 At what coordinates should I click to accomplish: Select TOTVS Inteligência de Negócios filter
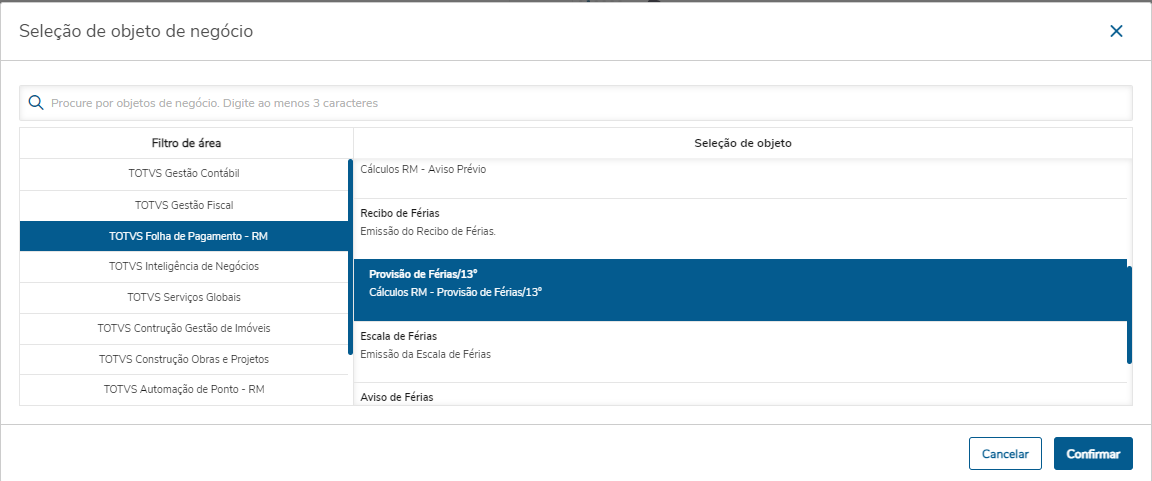tap(184, 267)
